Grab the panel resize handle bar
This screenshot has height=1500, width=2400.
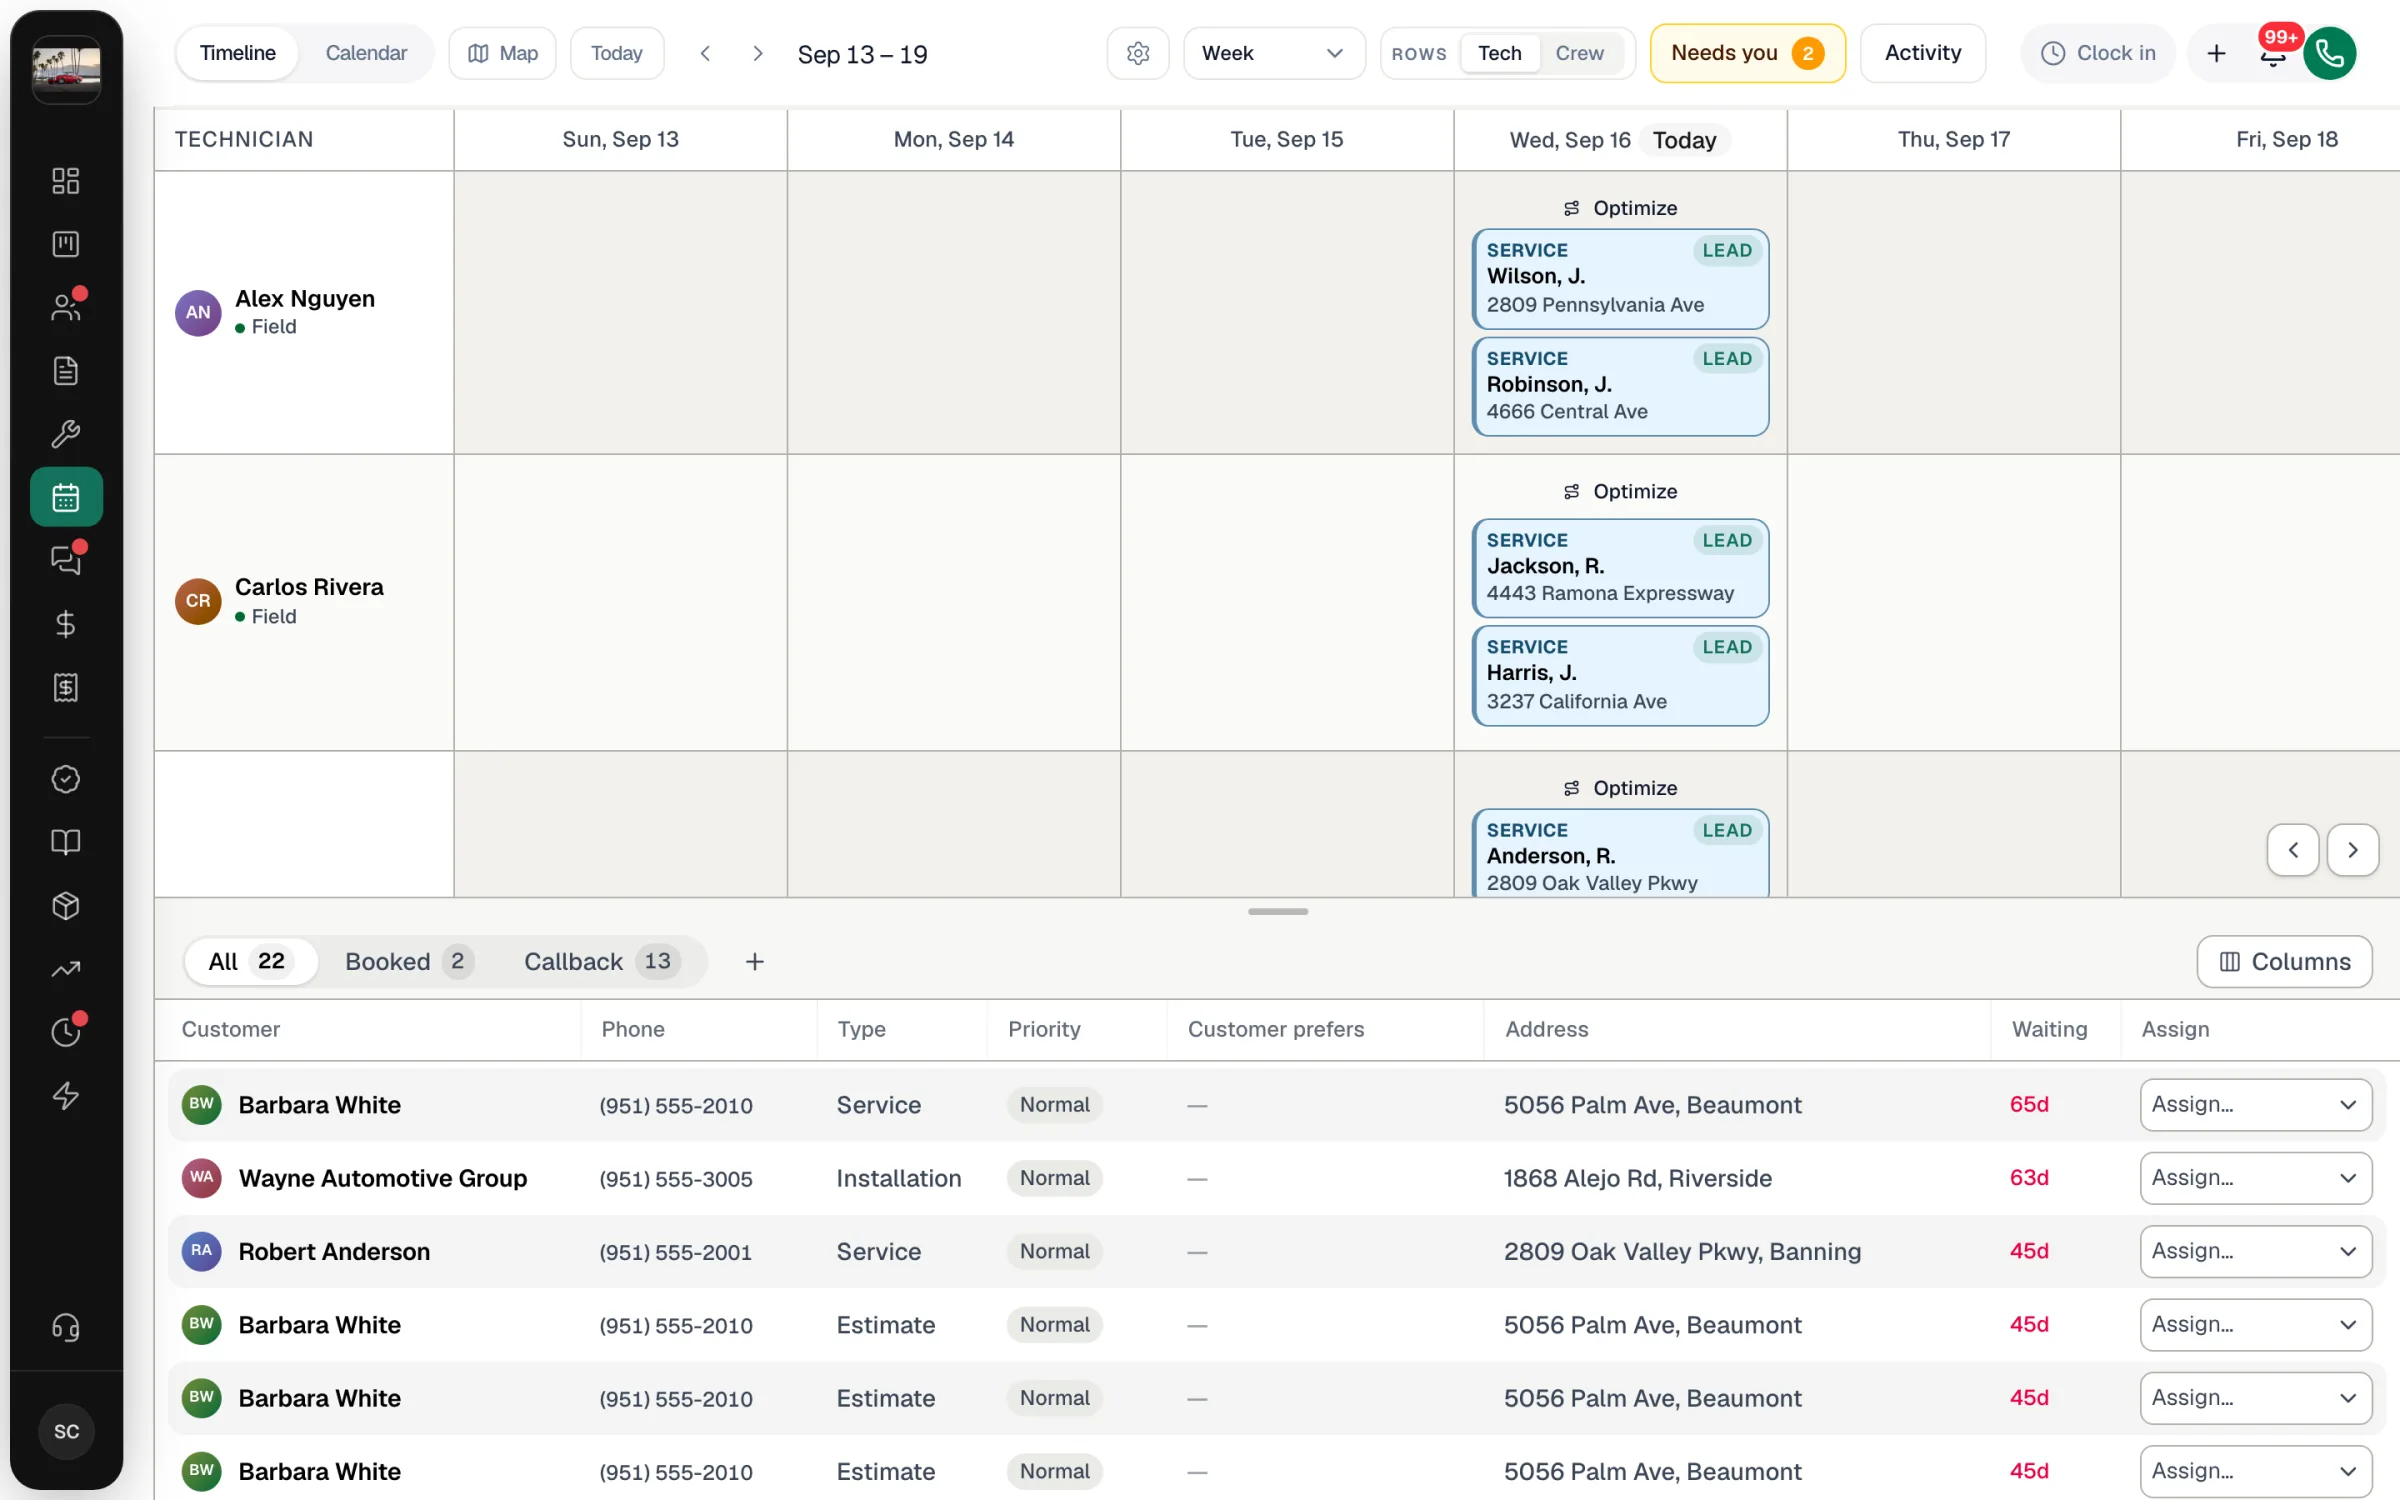[x=1278, y=911]
